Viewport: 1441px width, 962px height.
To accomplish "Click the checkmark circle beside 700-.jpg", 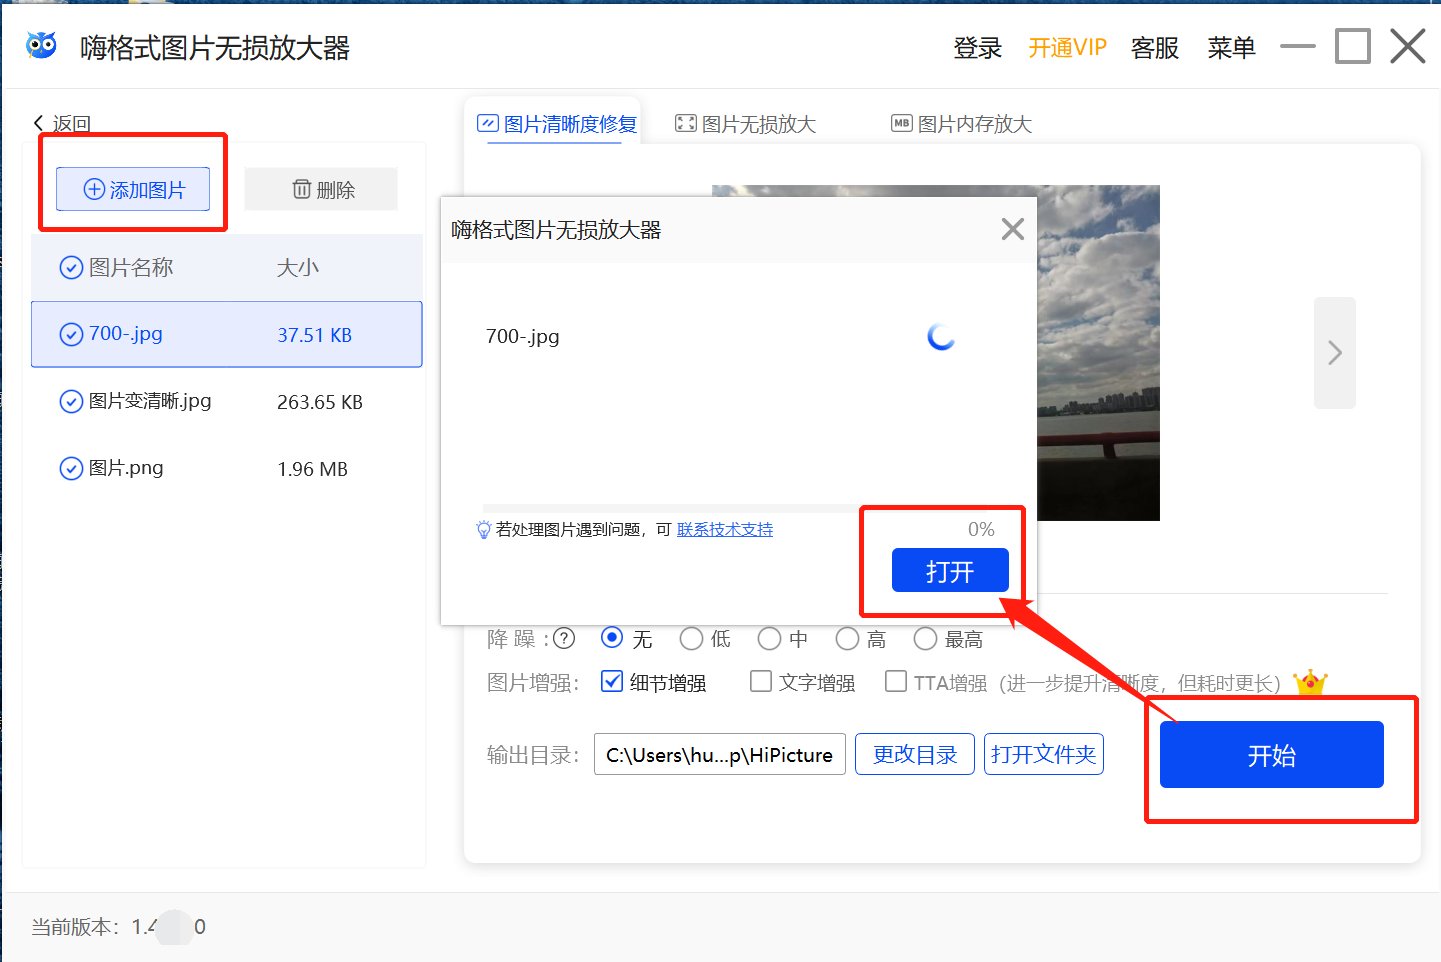I will pos(71,334).
